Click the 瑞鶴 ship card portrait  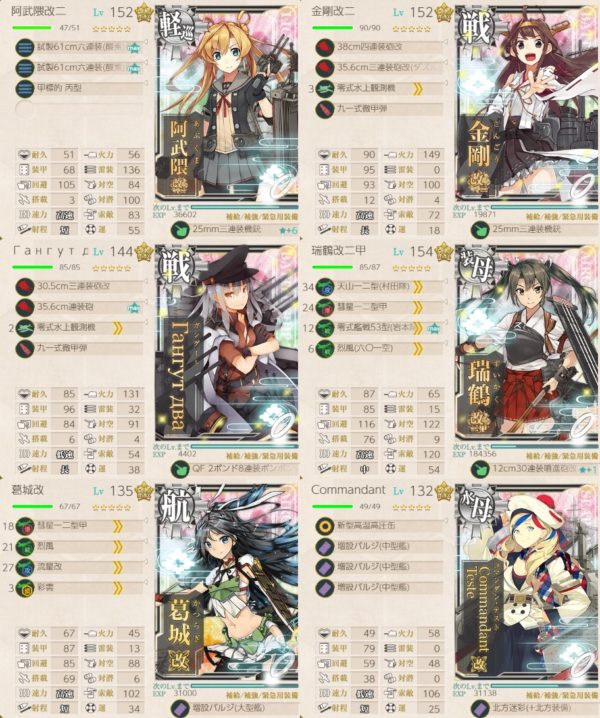pos(527,343)
